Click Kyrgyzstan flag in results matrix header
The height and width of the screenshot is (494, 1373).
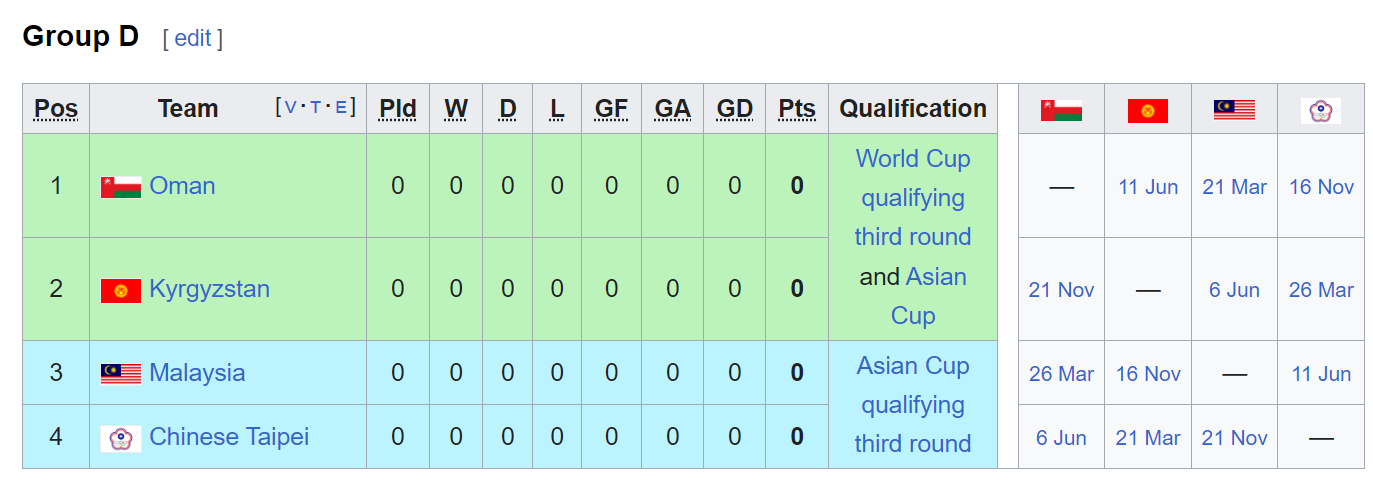point(1147,109)
